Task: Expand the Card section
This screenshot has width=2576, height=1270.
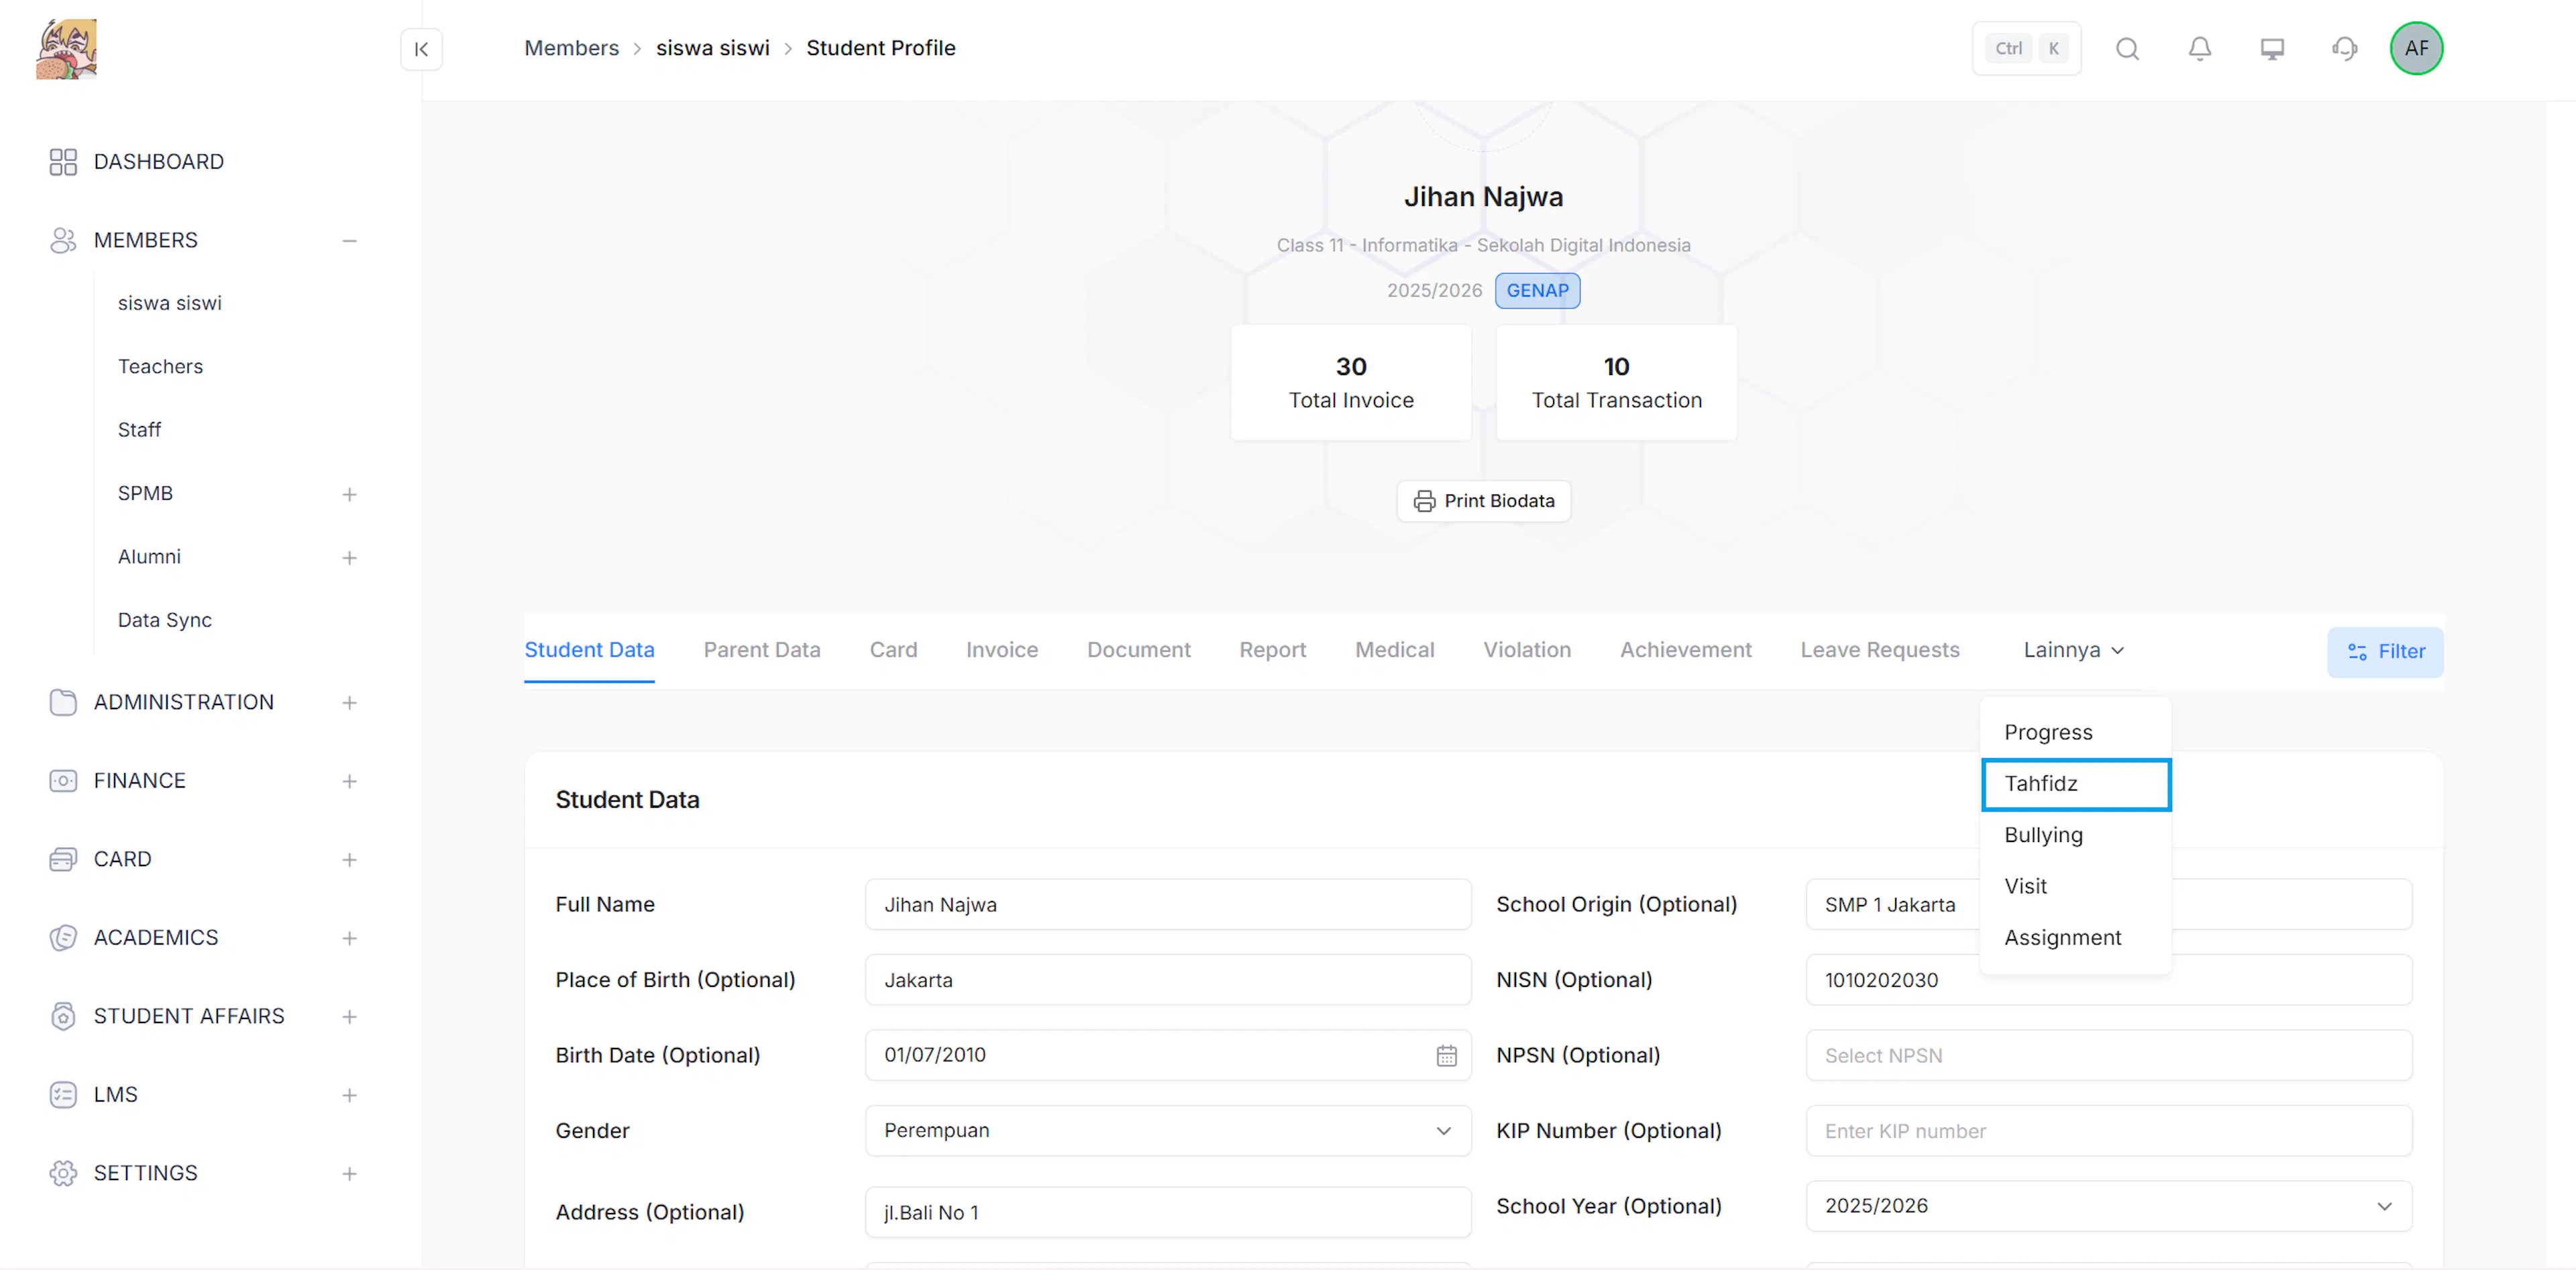Action: [x=349, y=860]
